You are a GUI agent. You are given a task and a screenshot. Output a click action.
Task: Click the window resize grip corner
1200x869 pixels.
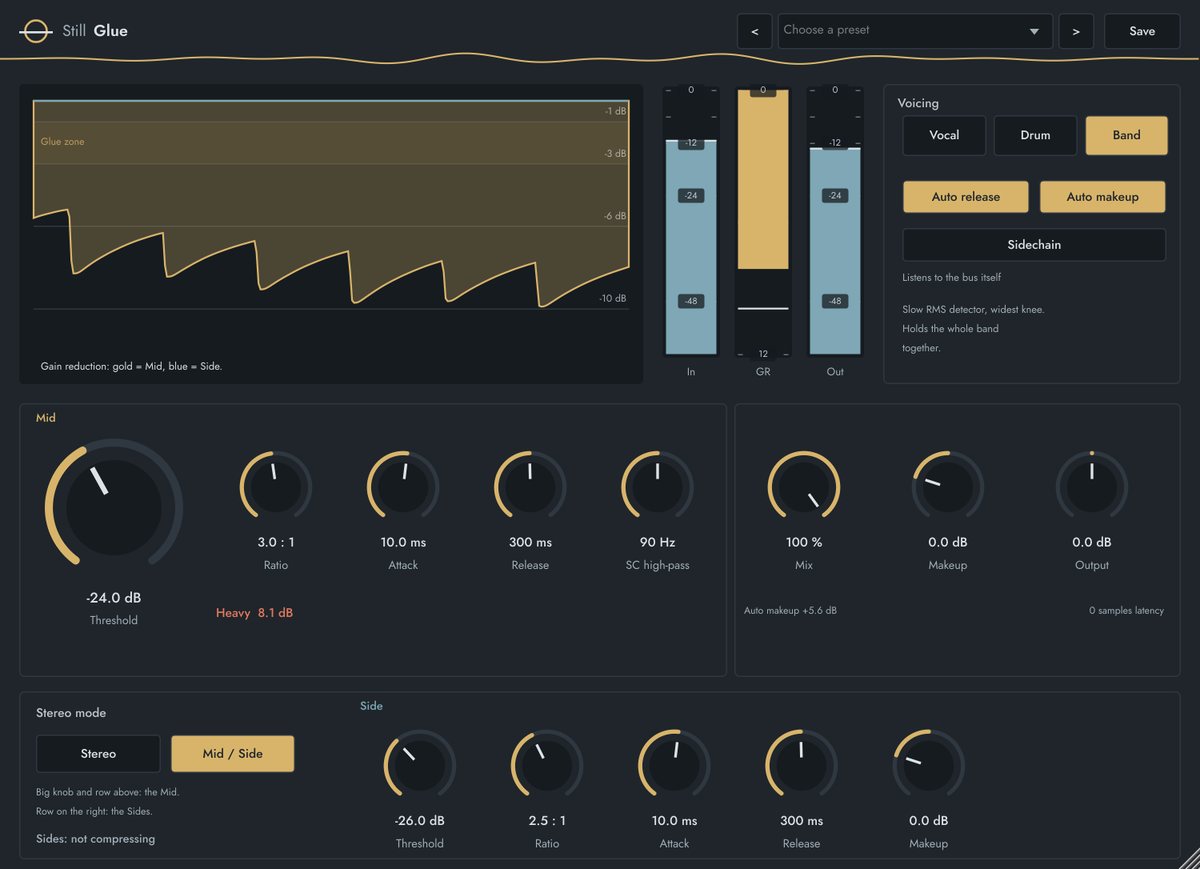click(x=1188, y=858)
